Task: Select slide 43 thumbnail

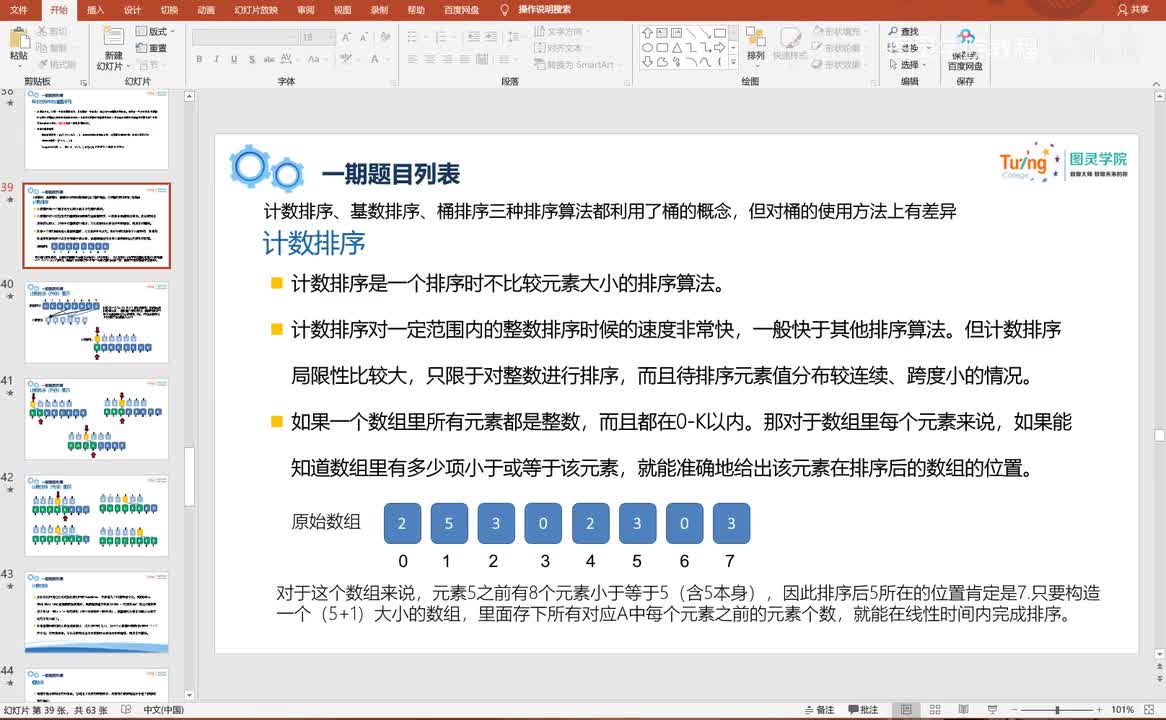Action: tap(97, 611)
